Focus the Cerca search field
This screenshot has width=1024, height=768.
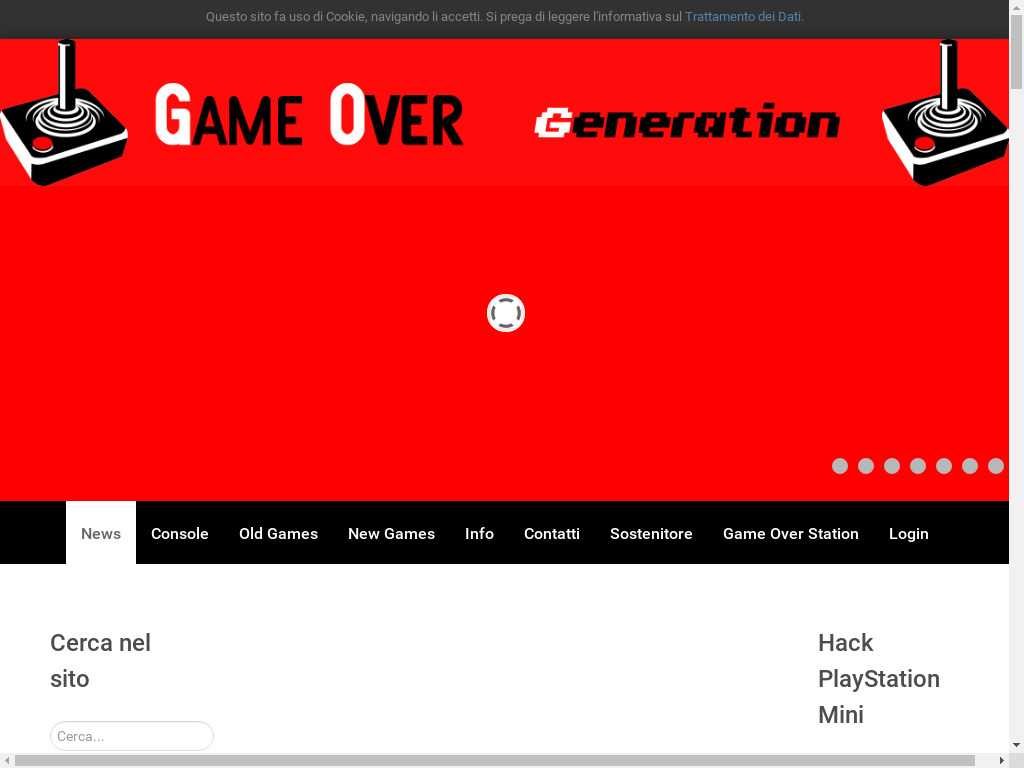(132, 736)
